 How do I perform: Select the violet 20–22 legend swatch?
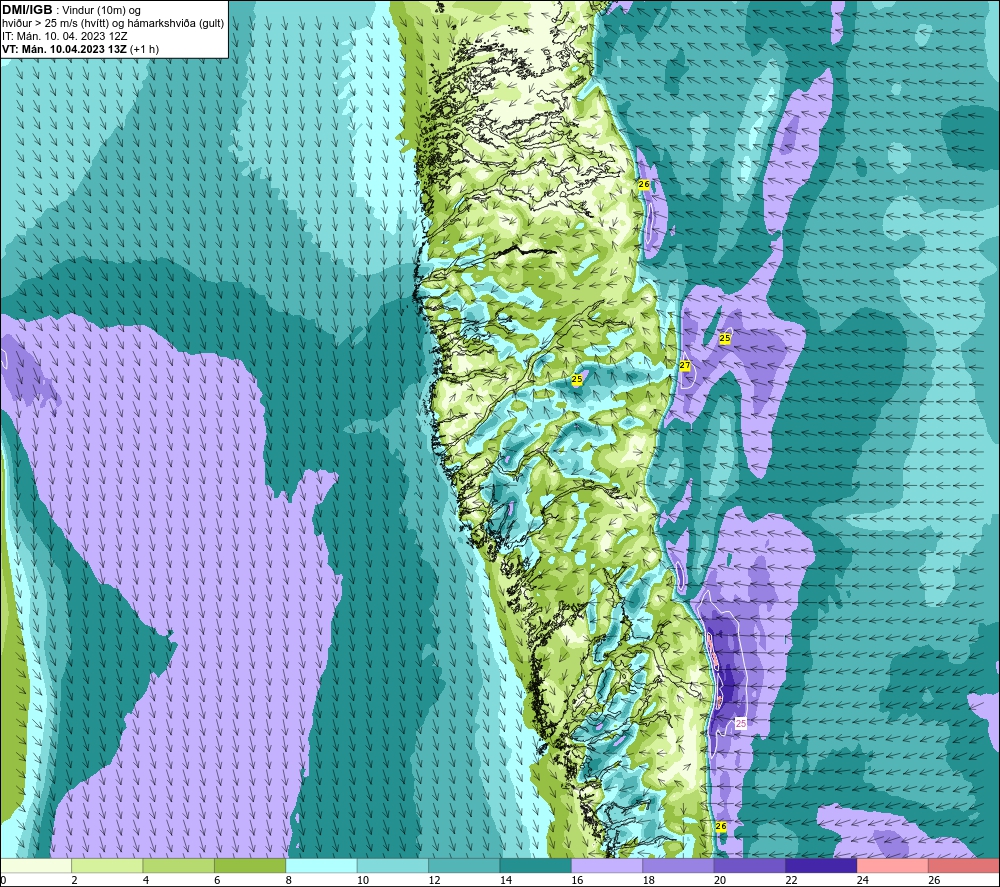coord(750,865)
